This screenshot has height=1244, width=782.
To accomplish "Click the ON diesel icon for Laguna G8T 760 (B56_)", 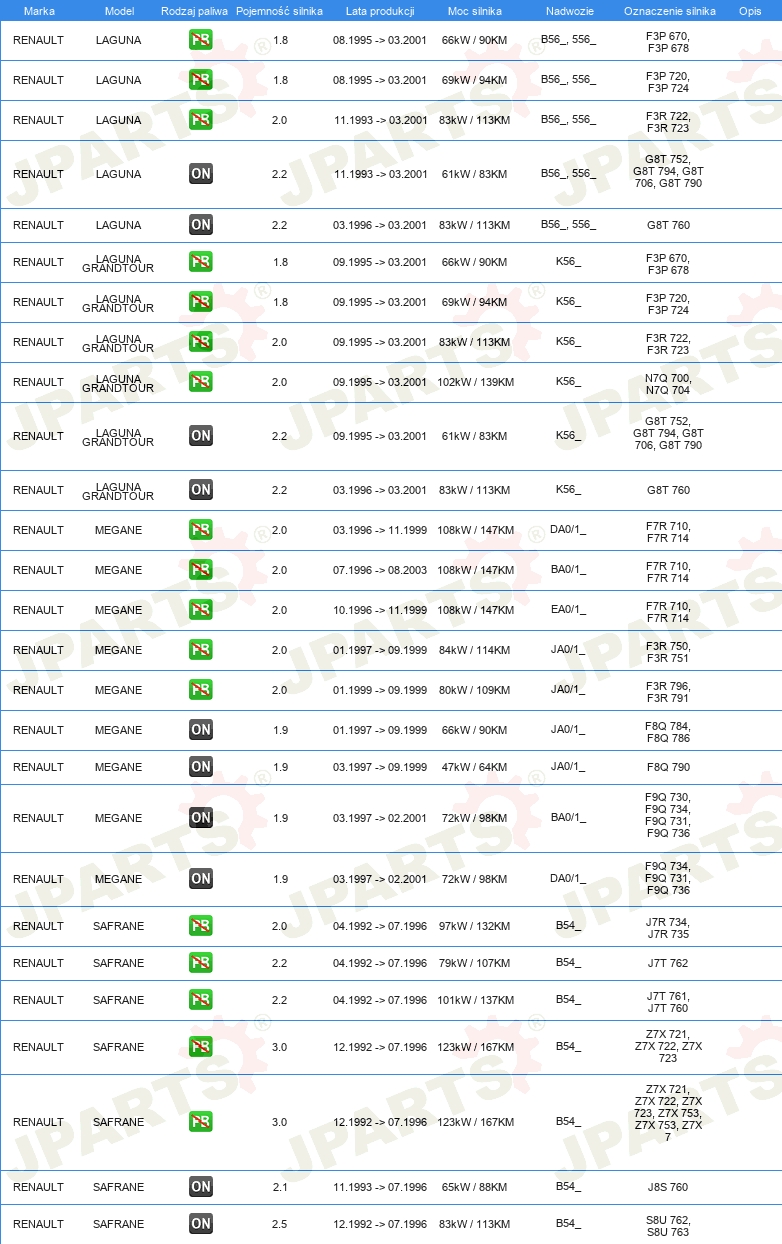I will click(201, 225).
